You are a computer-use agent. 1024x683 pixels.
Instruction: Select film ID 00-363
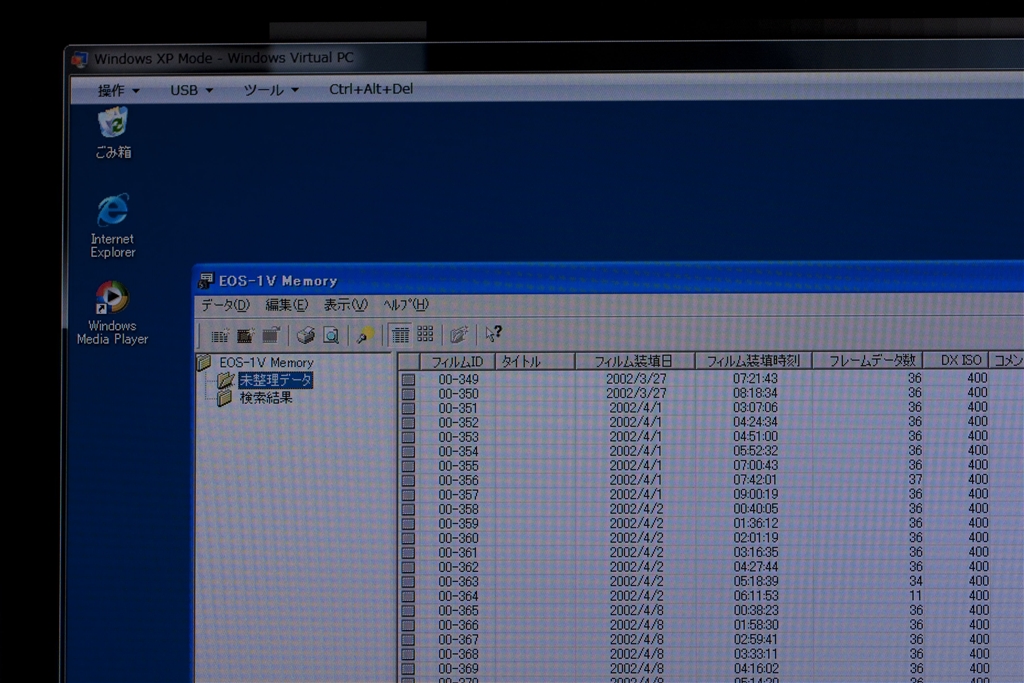[458, 582]
